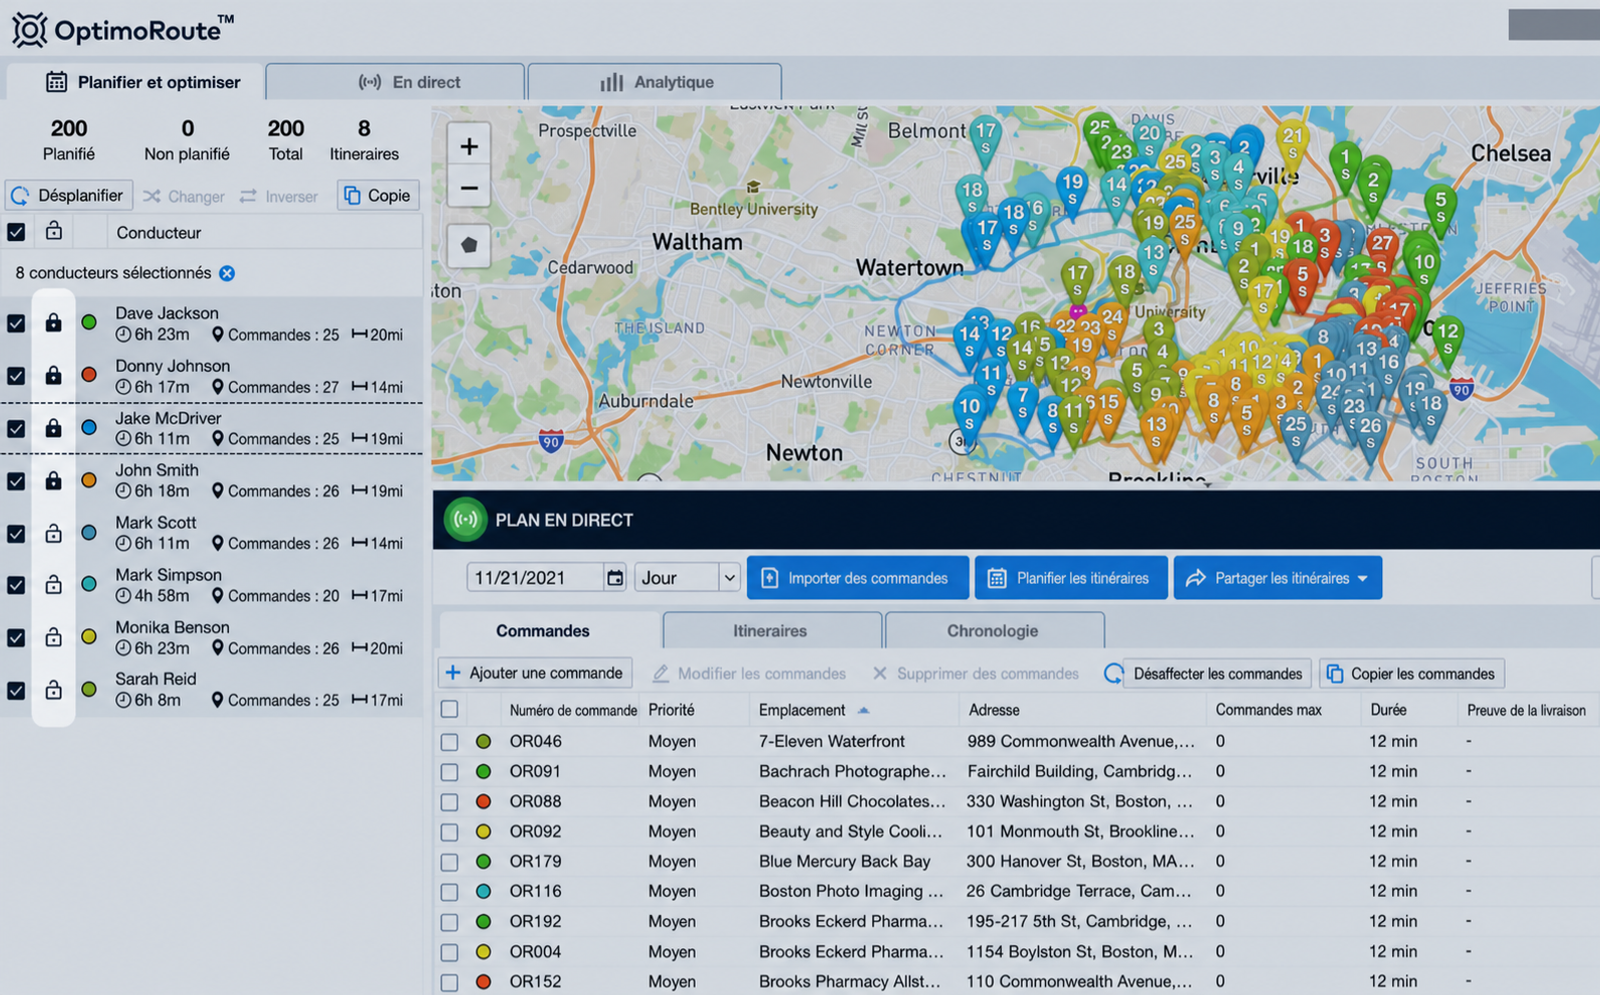Viewport: 1600px width, 995px height.
Task: Click the date field 11/21/2021
Action: [x=536, y=578]
